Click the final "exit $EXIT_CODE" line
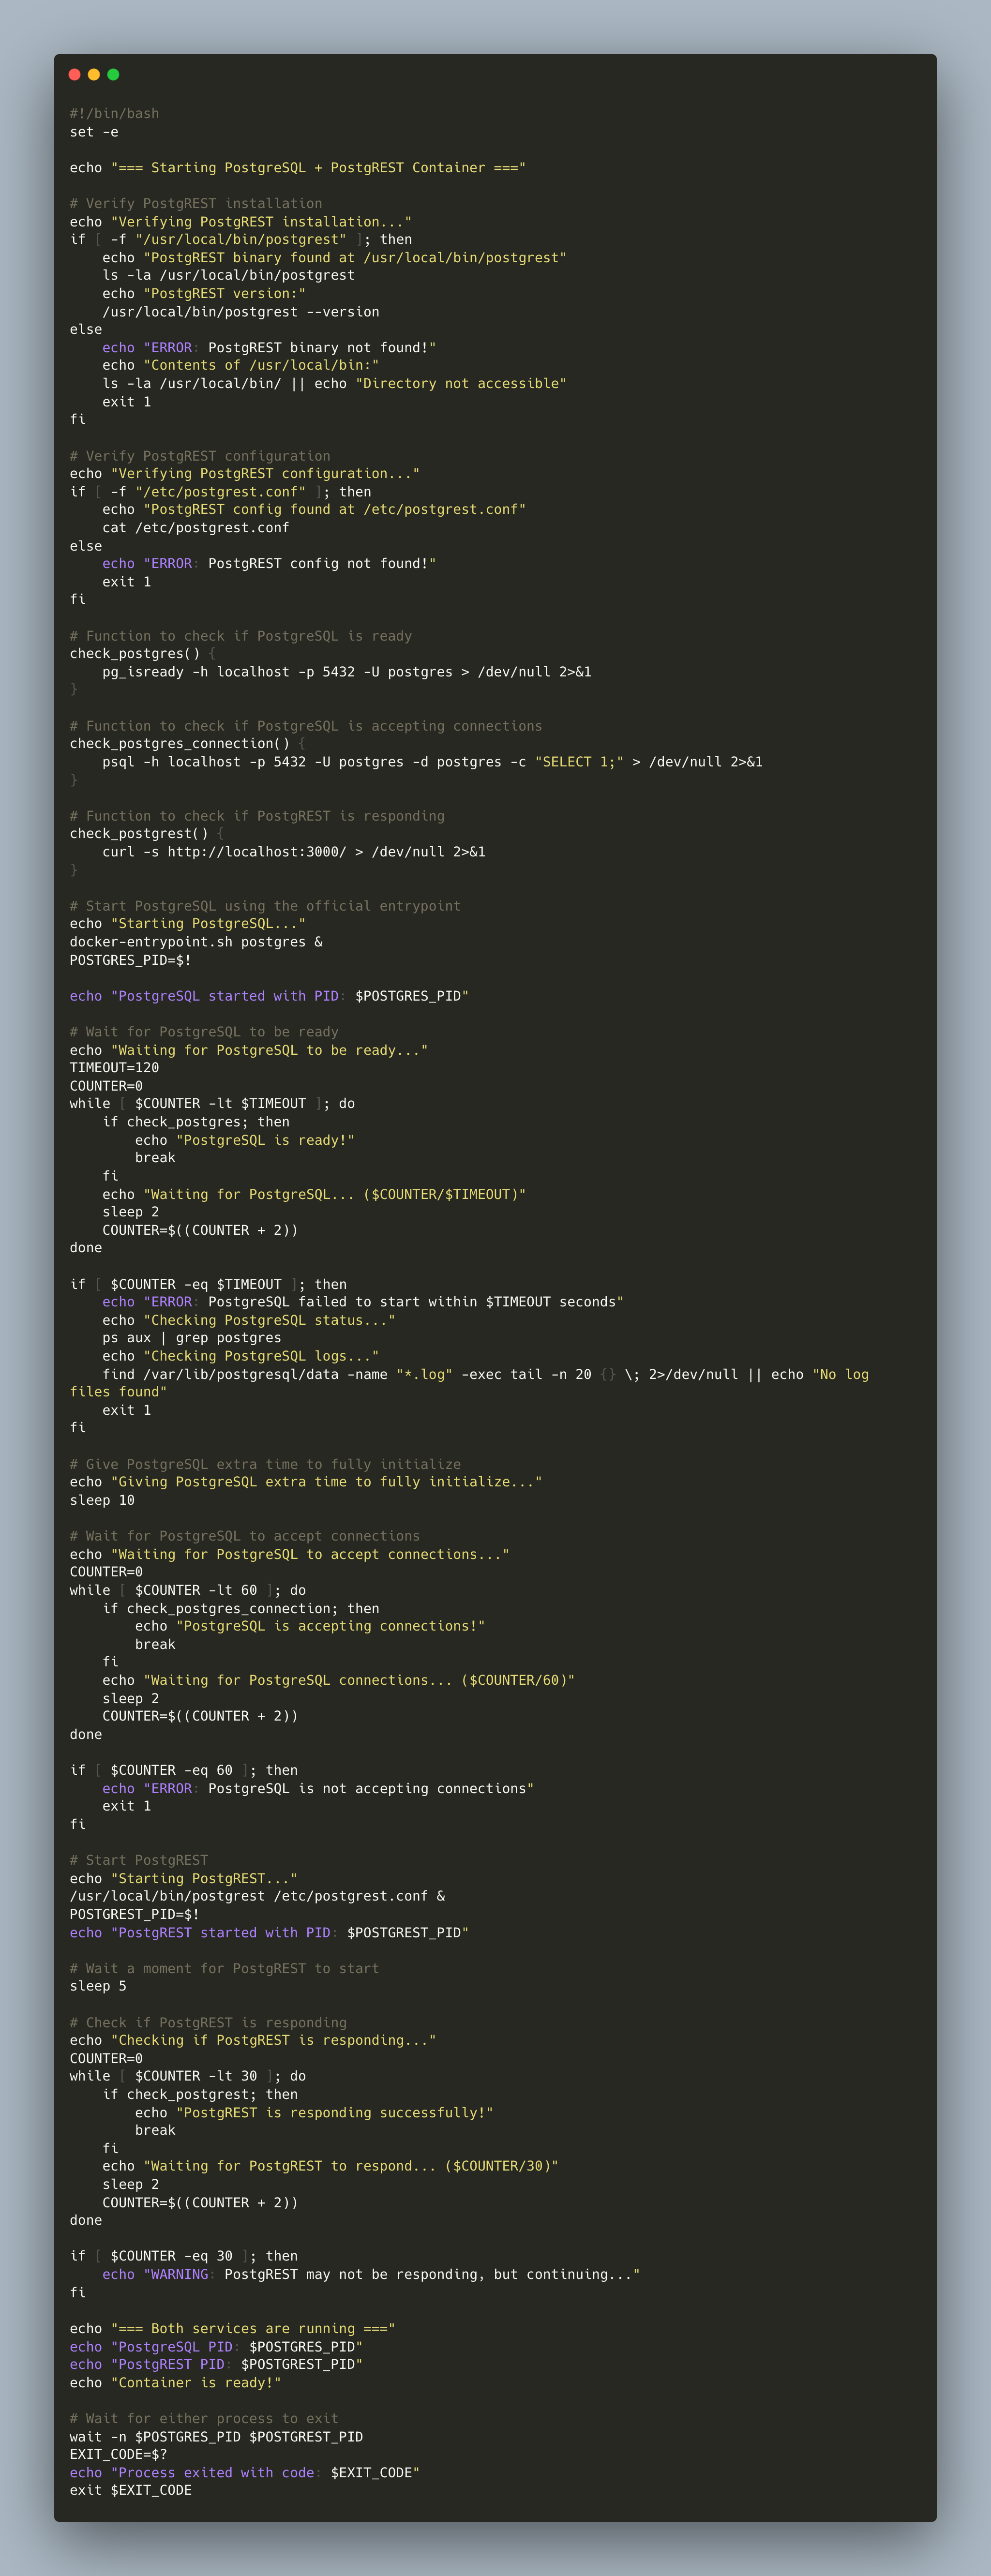 (x=130, y=2490)
